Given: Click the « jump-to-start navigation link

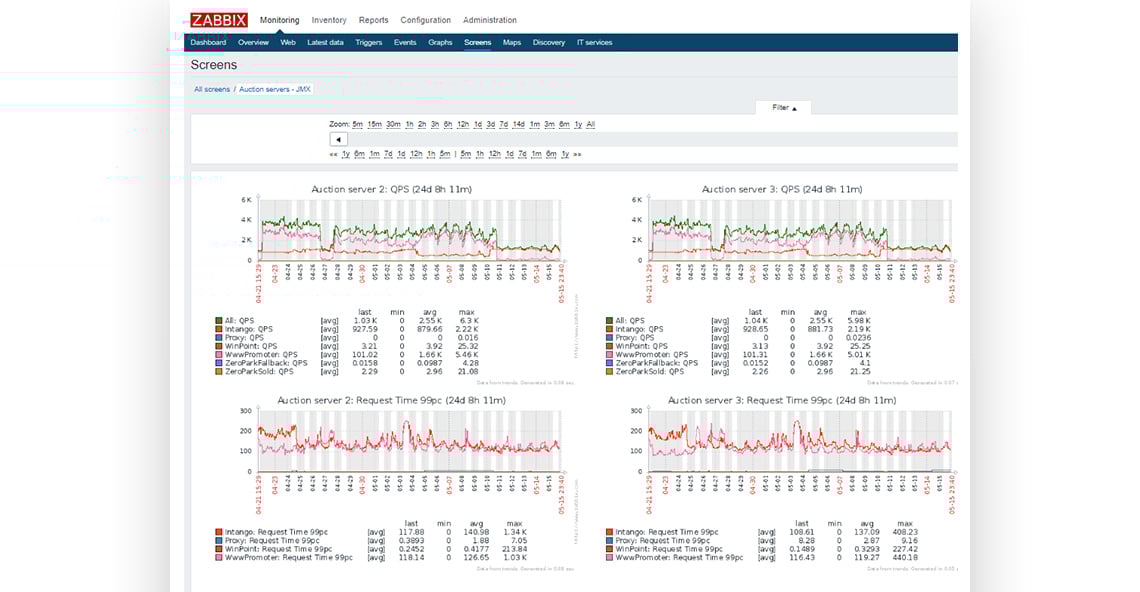Looking at the screenshot, I should pyautogui.click(x=334, y=154).
